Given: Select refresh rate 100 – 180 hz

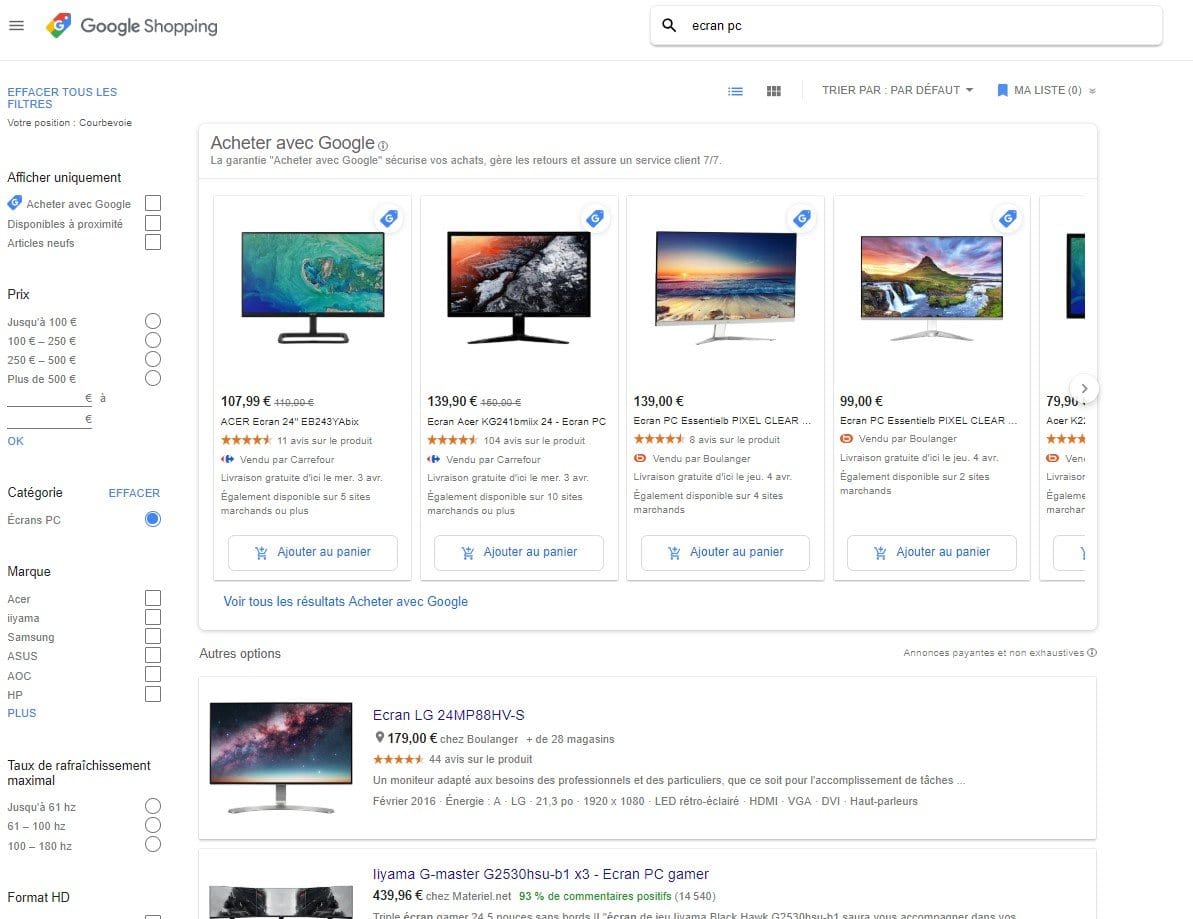Looking at the screenshot, I should click(153, 844).
